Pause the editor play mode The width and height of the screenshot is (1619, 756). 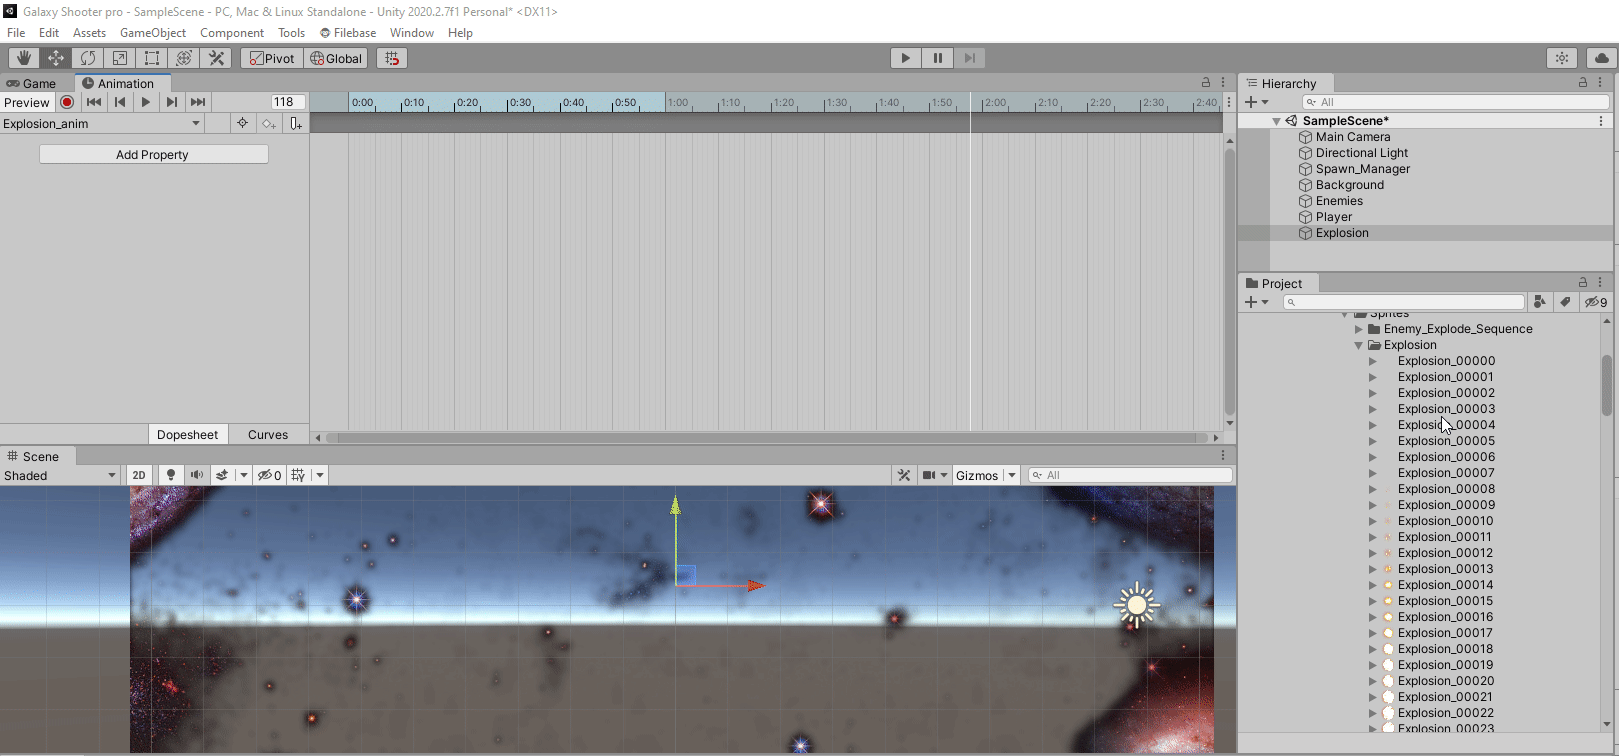[938, 58]
